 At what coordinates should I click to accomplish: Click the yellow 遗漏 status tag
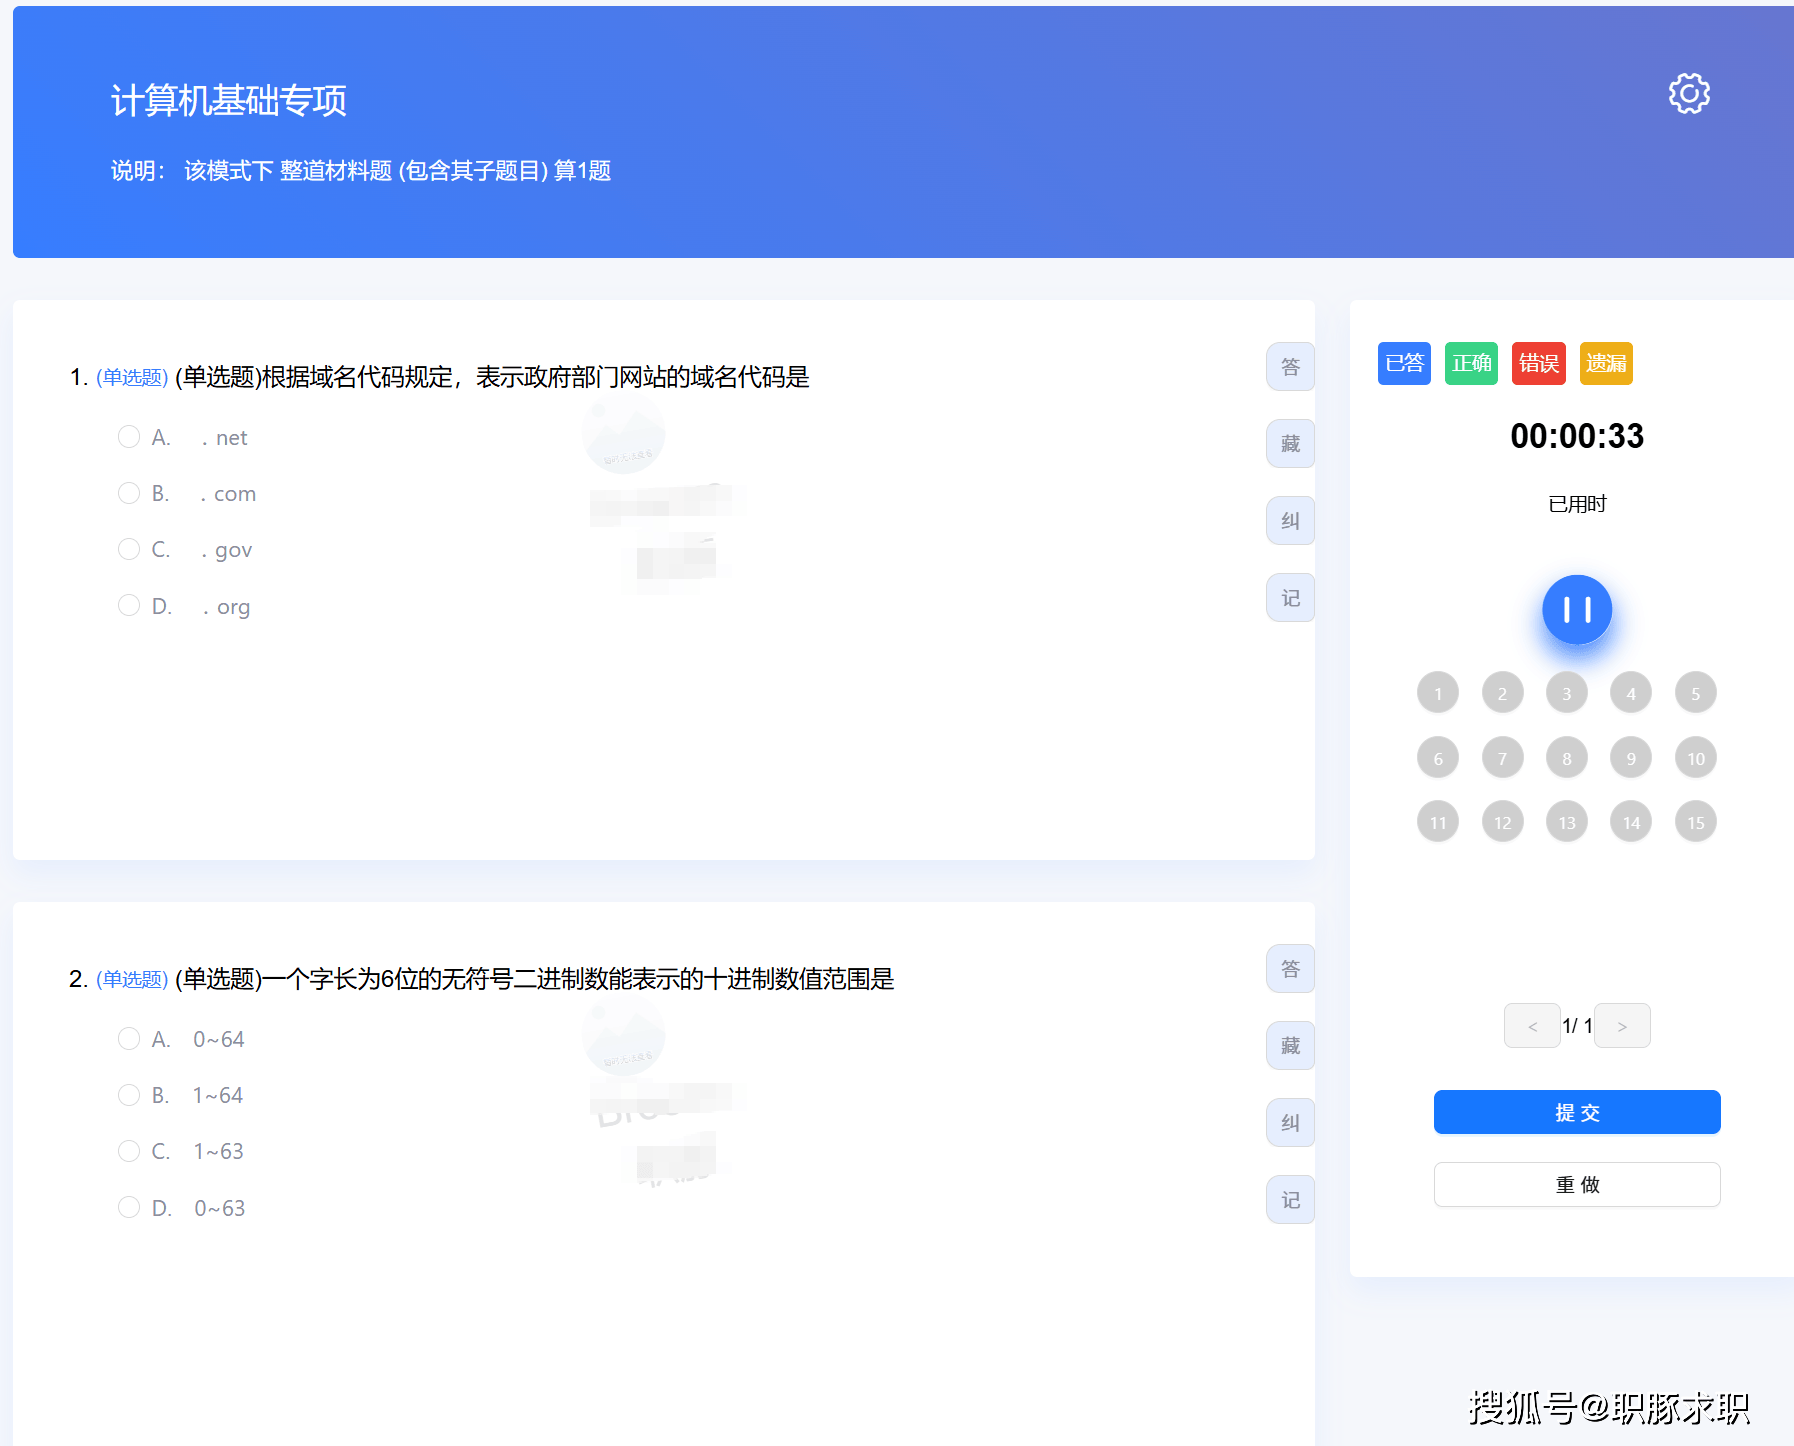1606,363
